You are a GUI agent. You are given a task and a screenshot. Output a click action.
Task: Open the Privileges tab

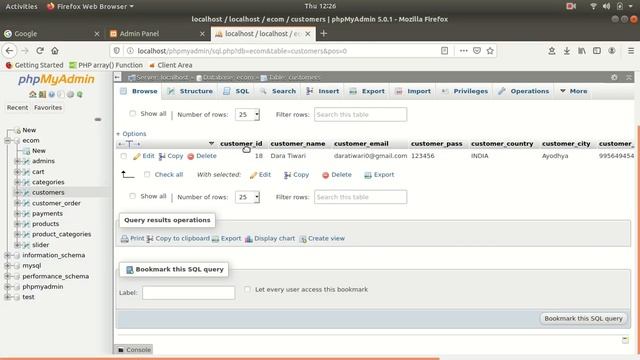click(x=465, y=91)
